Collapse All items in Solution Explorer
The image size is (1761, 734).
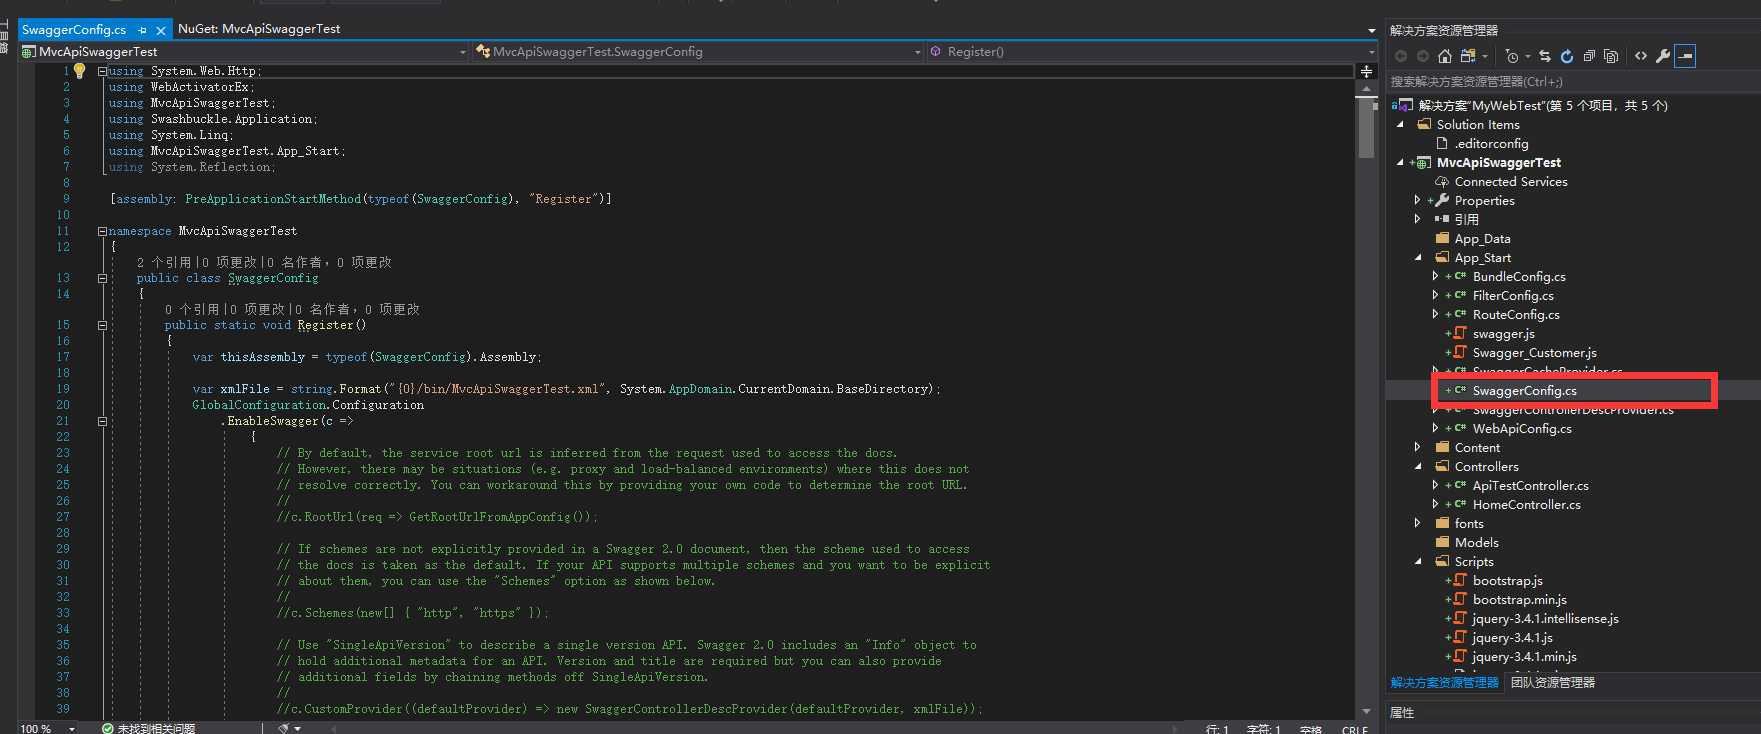(1589, 56)
